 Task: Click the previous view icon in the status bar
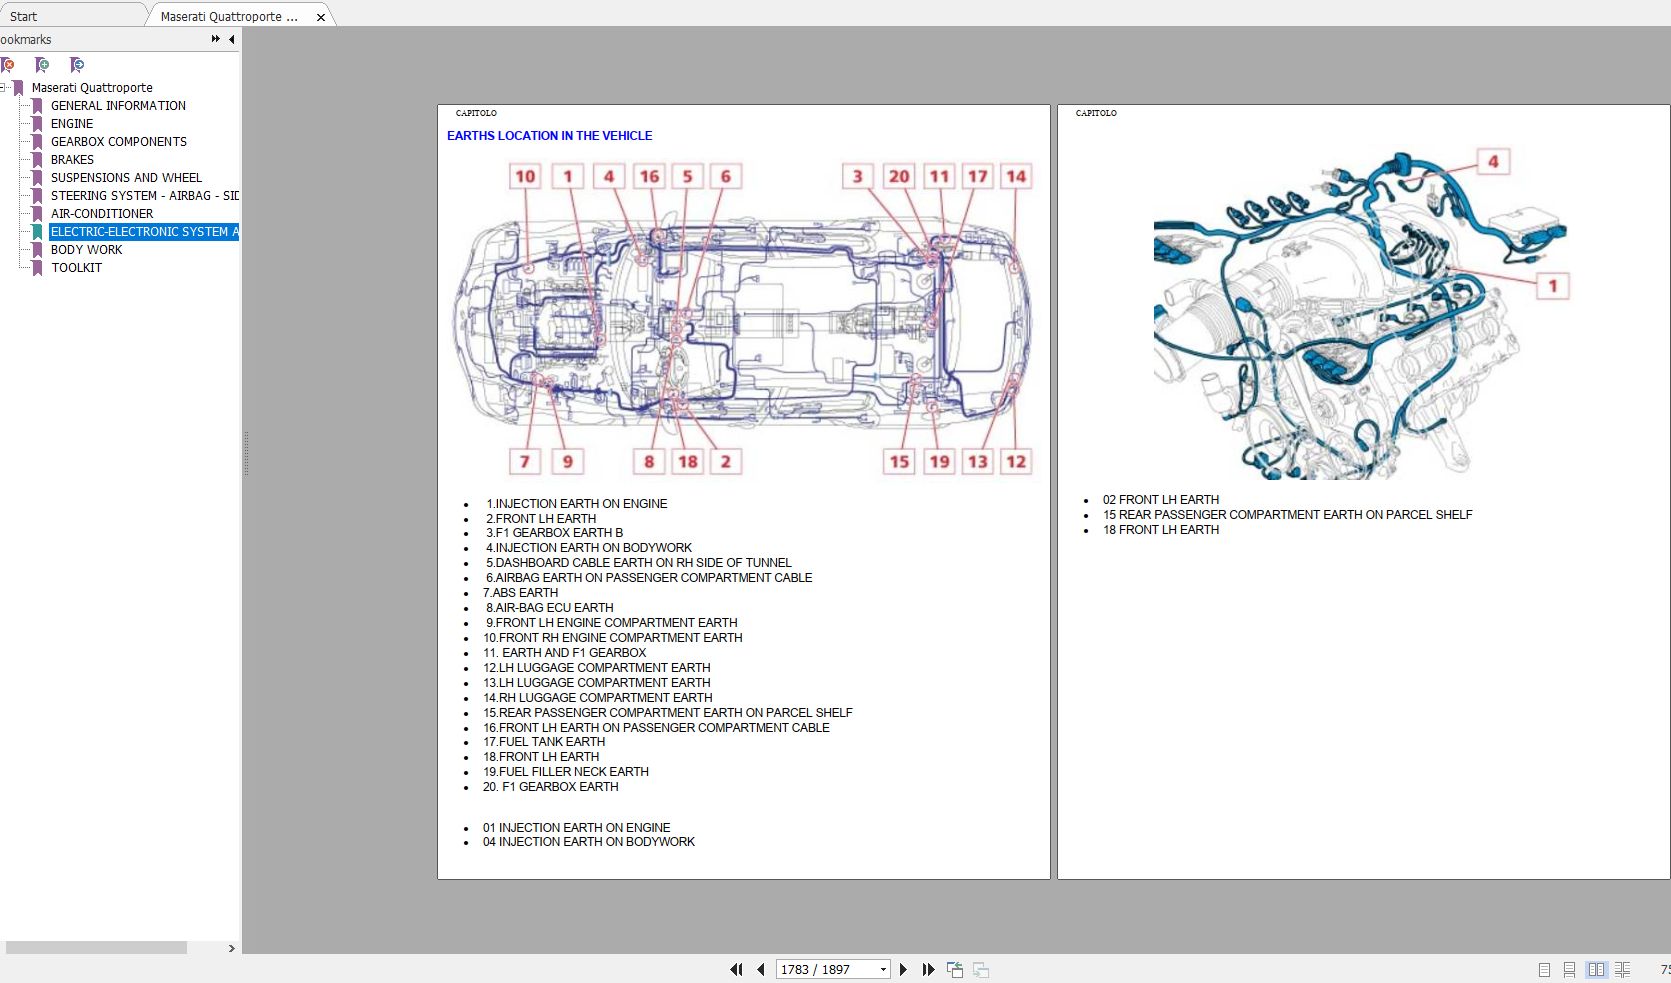tap(955, 969)
